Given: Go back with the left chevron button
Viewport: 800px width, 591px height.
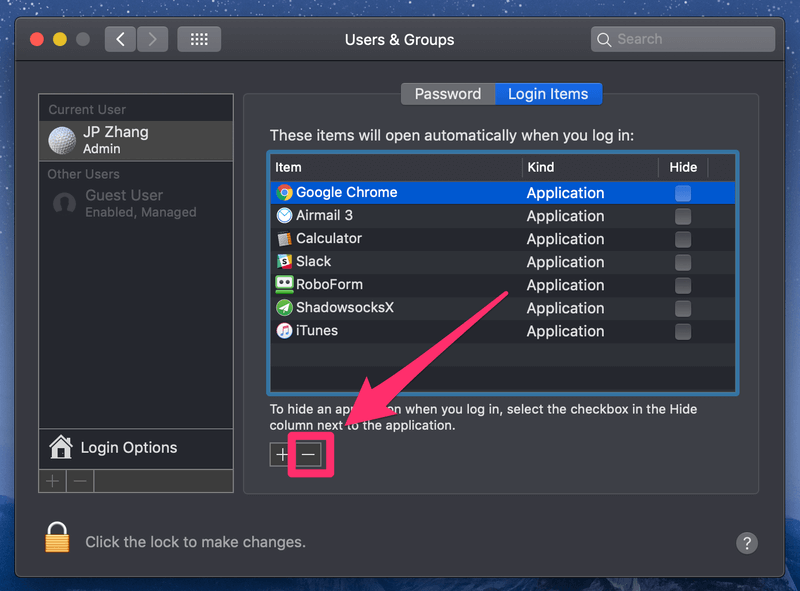Looking at the screenshot, I should click(x=120, y=39).
